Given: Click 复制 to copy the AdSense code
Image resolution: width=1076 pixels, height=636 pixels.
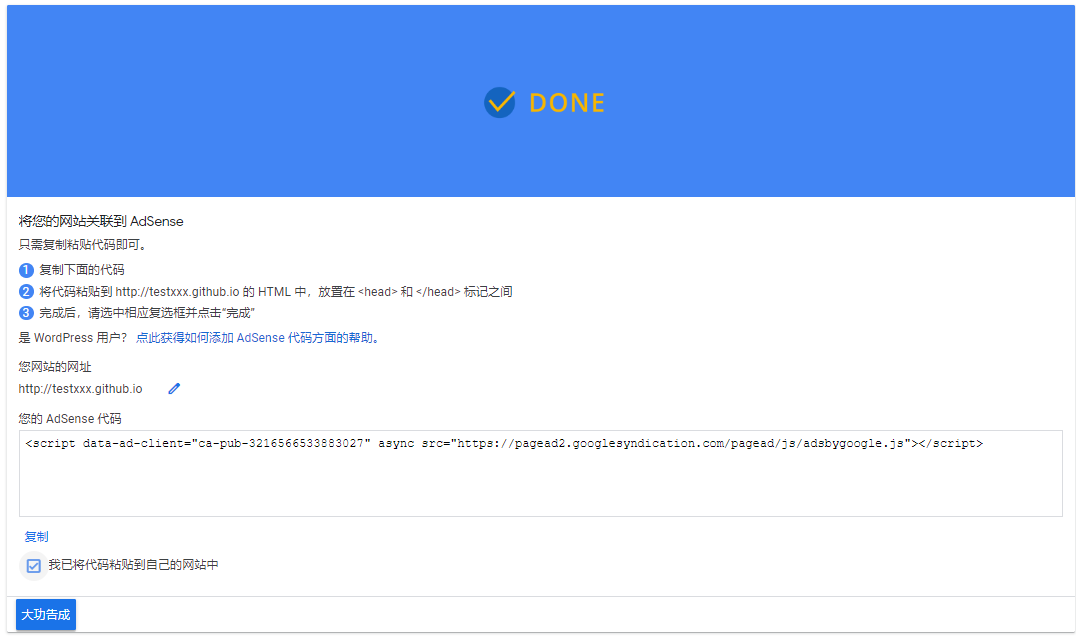Looking at the screenshot, I should 36,536.
